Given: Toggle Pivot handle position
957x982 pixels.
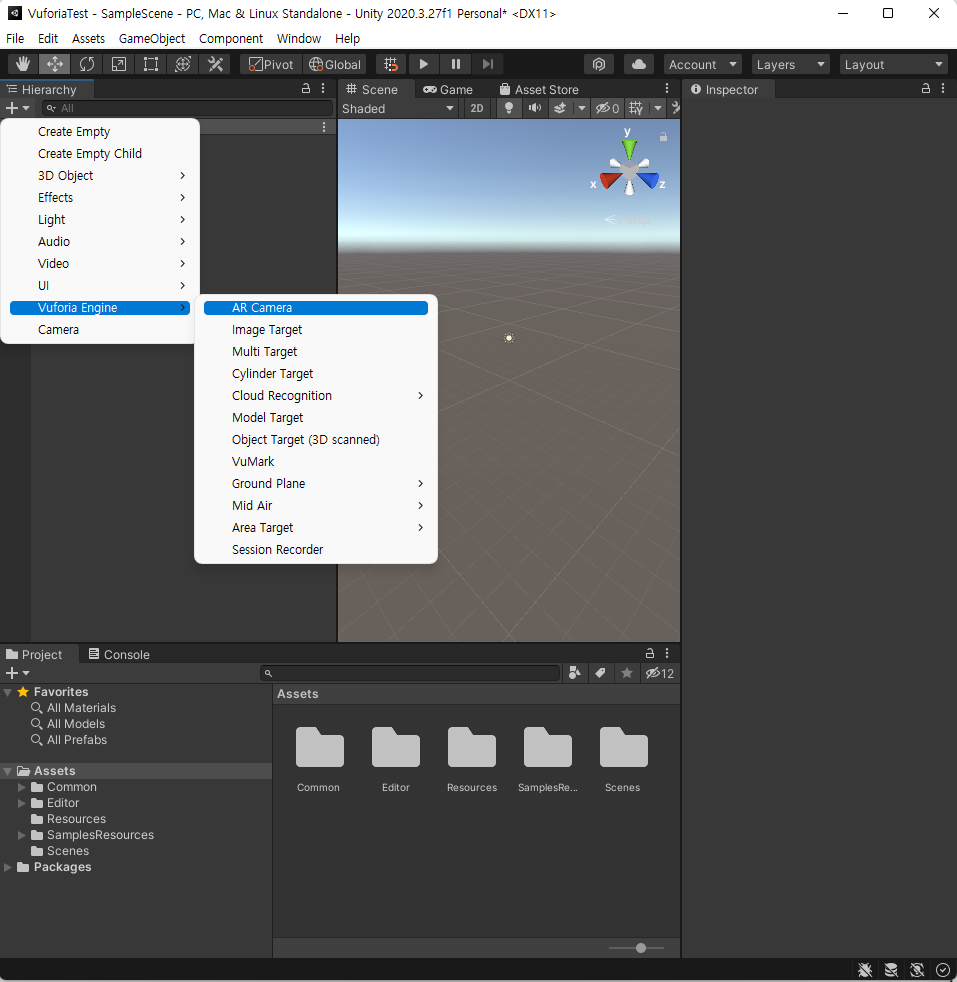Looking at the screenshot, I should 271,64.
